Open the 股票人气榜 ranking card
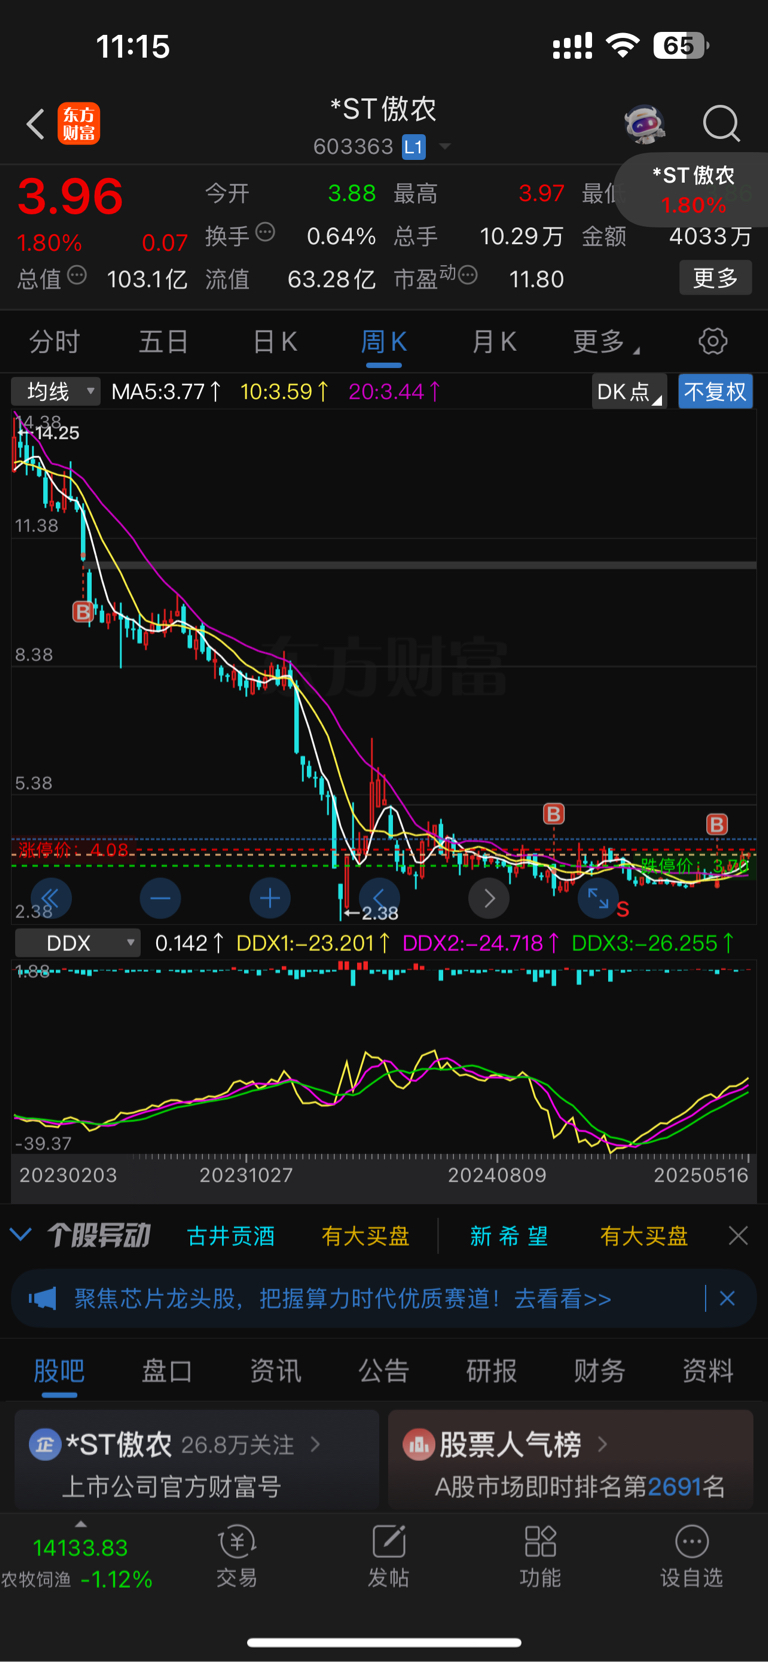This screenshot has width=768, height=1662. point(570,1460)
